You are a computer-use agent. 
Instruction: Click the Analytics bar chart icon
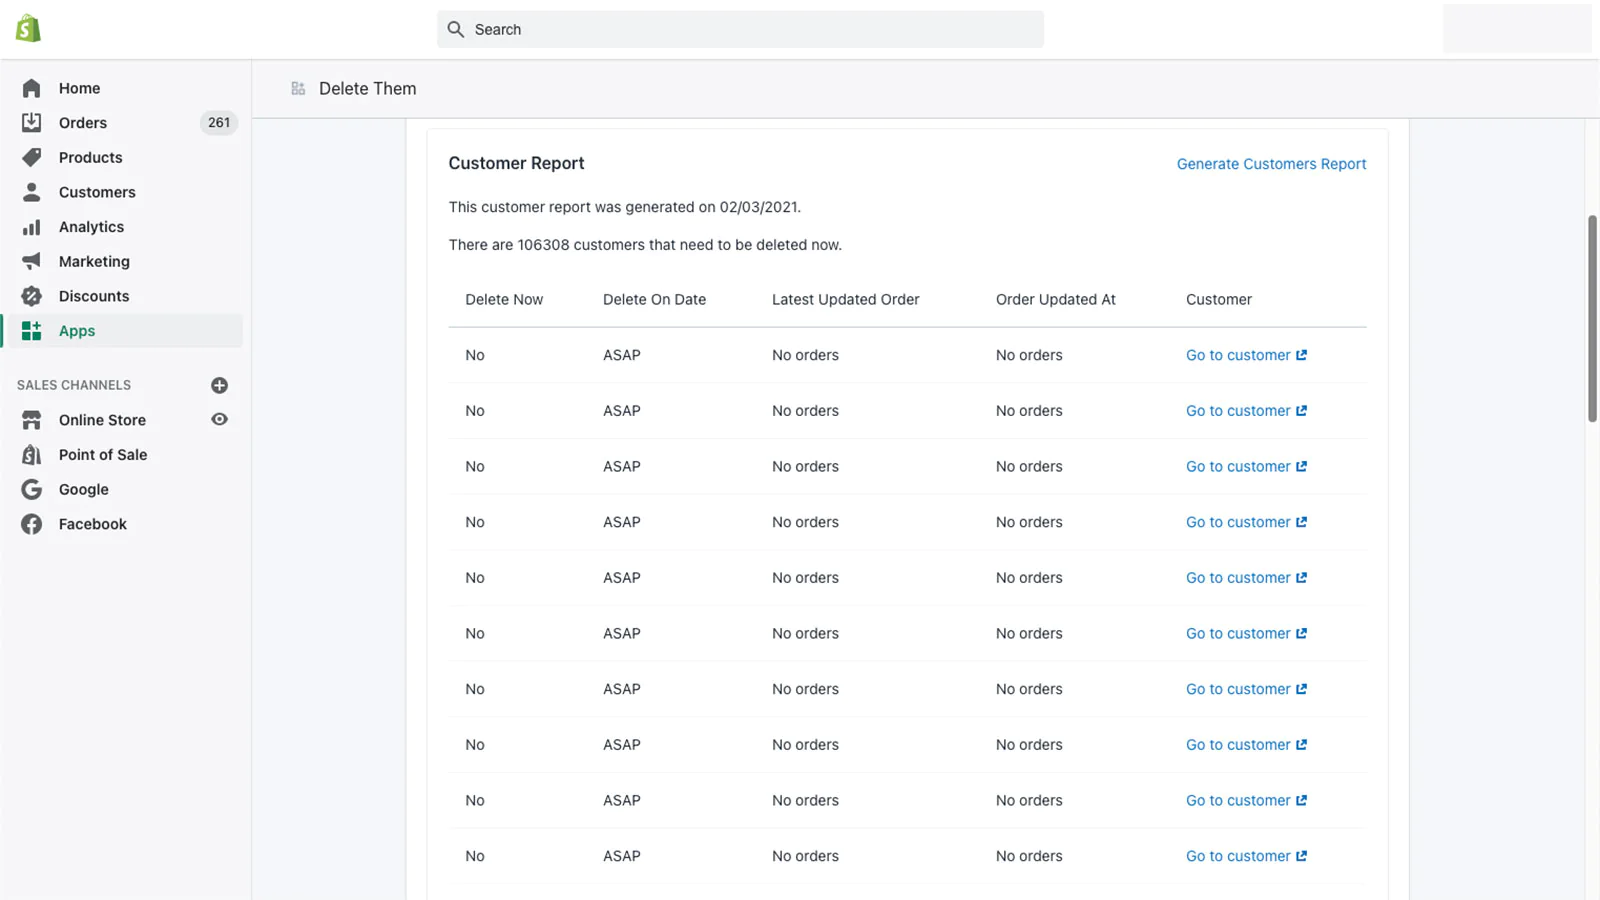[x=32, y=227]
